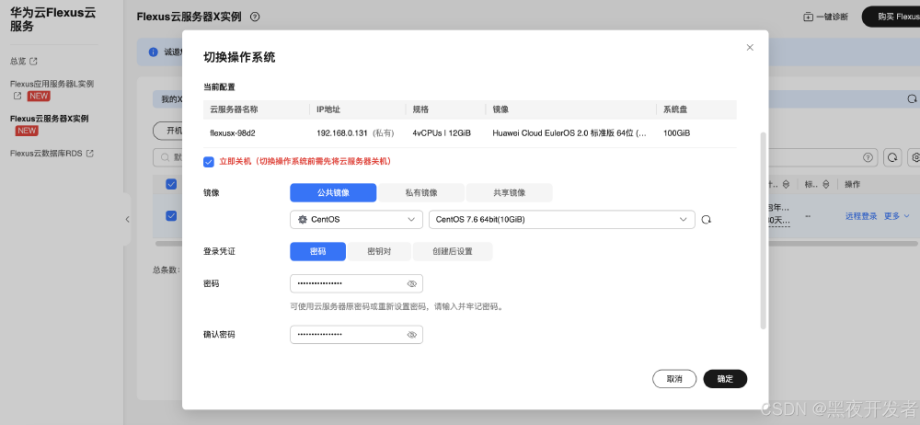The image size is (920, 425).
Task: Click the external link icon under Flexus应用服务器L实例
Action: 18,96
